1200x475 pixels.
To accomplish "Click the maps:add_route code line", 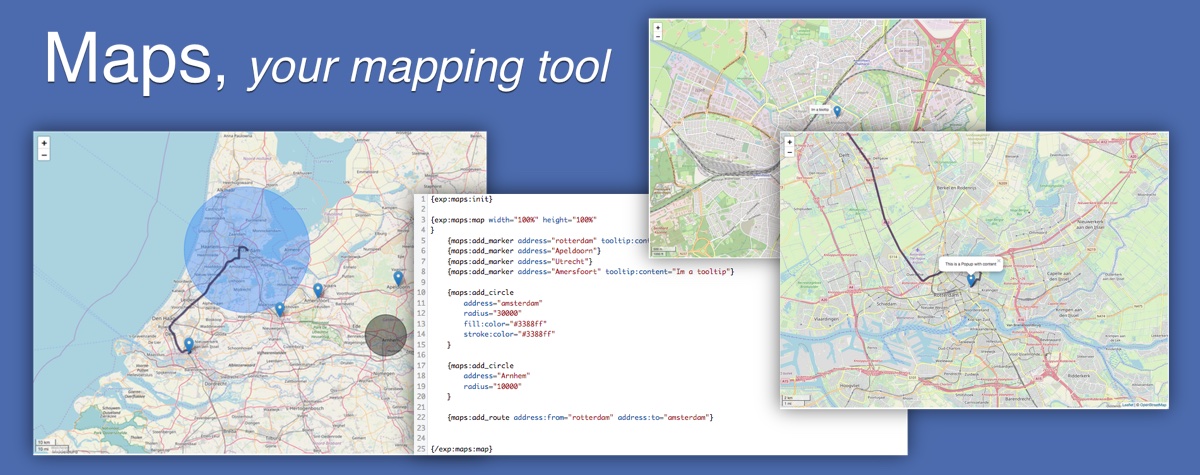I will pos(580,417).
